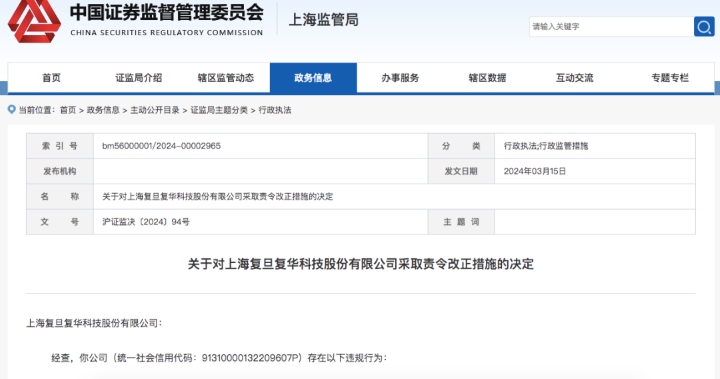The height and width of the screenshot is (379, 720).
Task: Open the 专题专栏 navigation tab
Action: pos(670,78)
